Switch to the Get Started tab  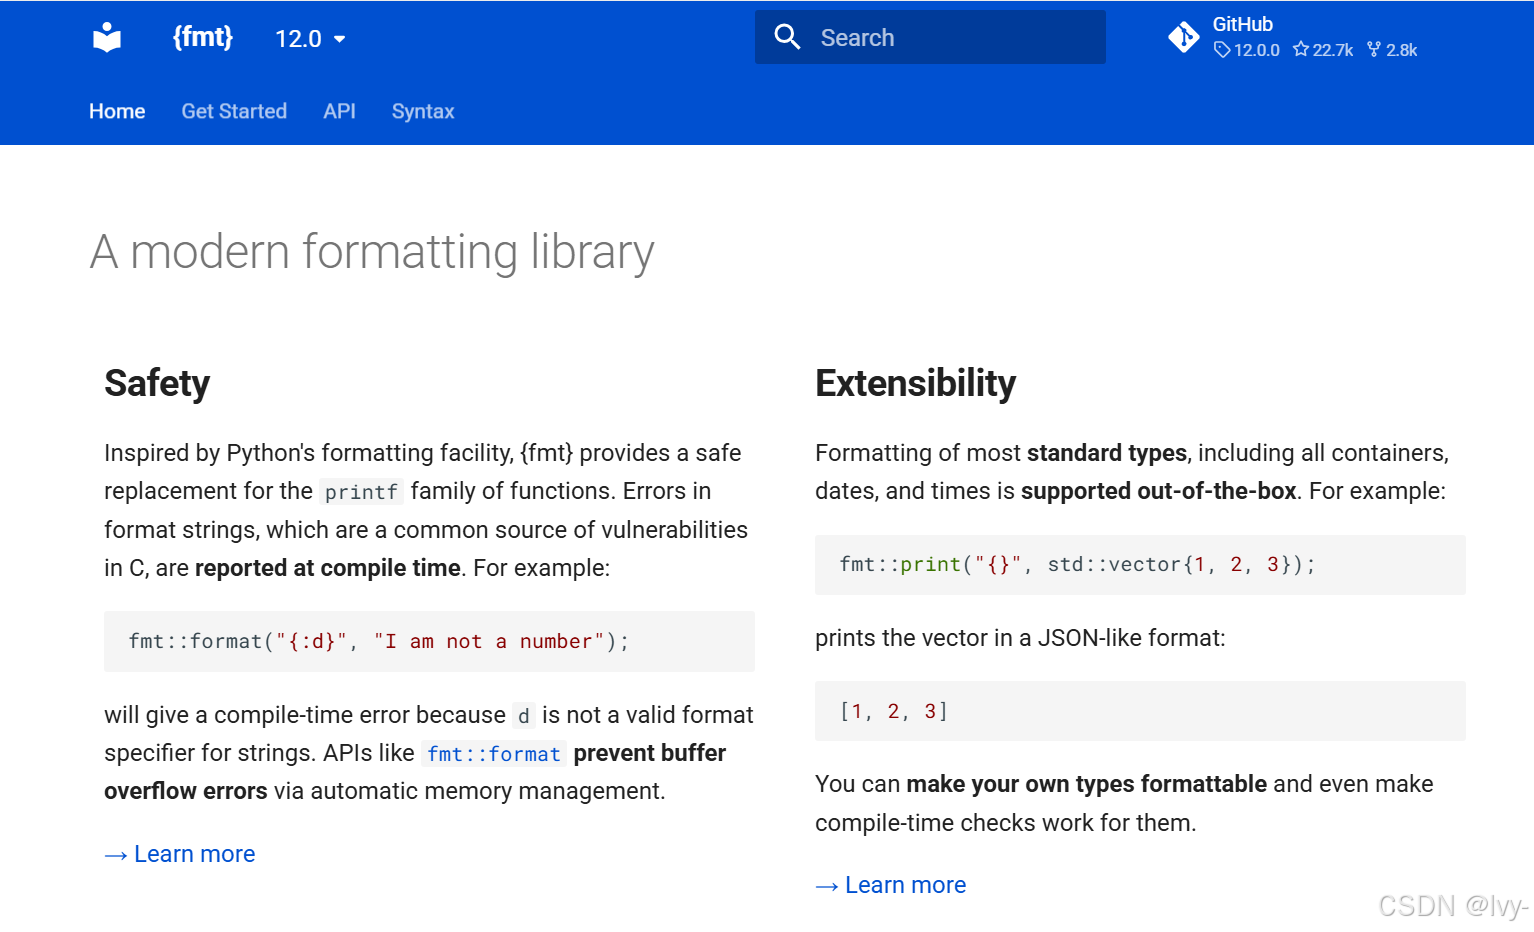(234, 111)
